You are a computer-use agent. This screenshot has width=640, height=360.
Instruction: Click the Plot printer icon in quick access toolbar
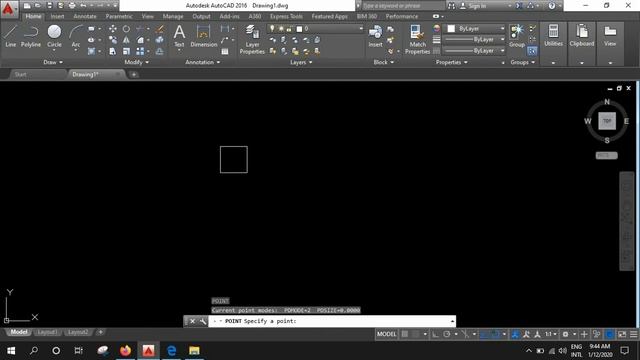[72, 6]
